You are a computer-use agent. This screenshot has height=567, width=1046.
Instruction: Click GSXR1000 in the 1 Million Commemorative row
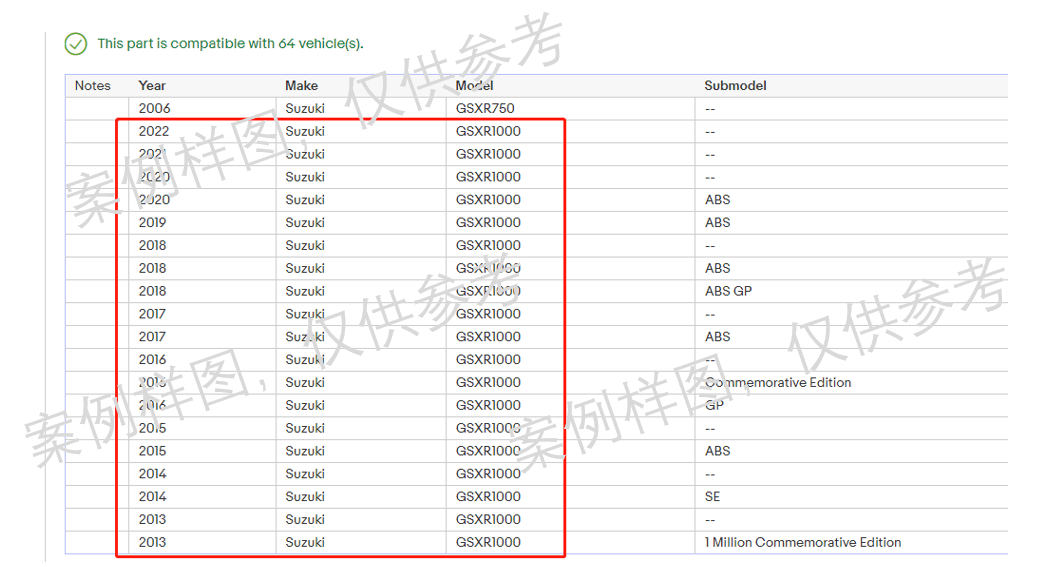(x=488, y=542)
